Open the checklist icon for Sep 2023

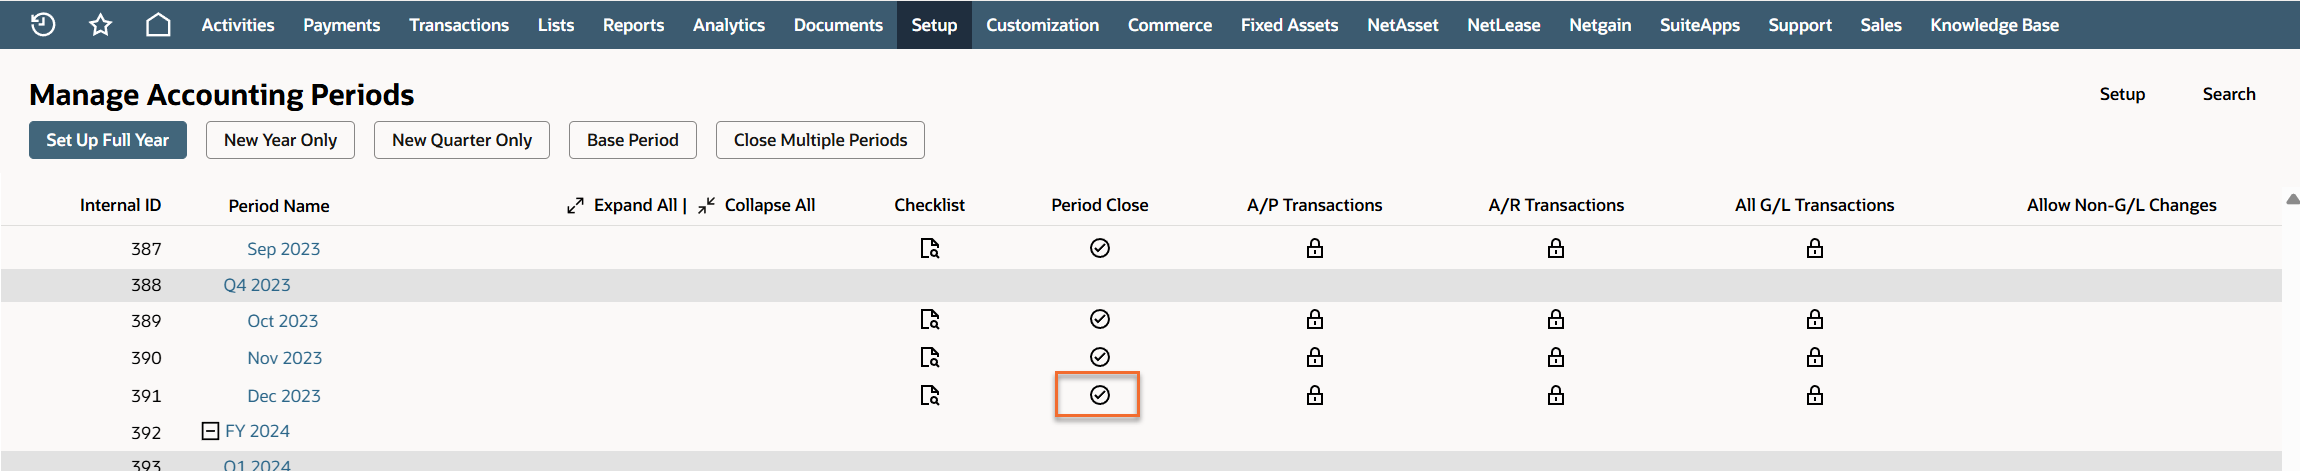click(929, 248)
